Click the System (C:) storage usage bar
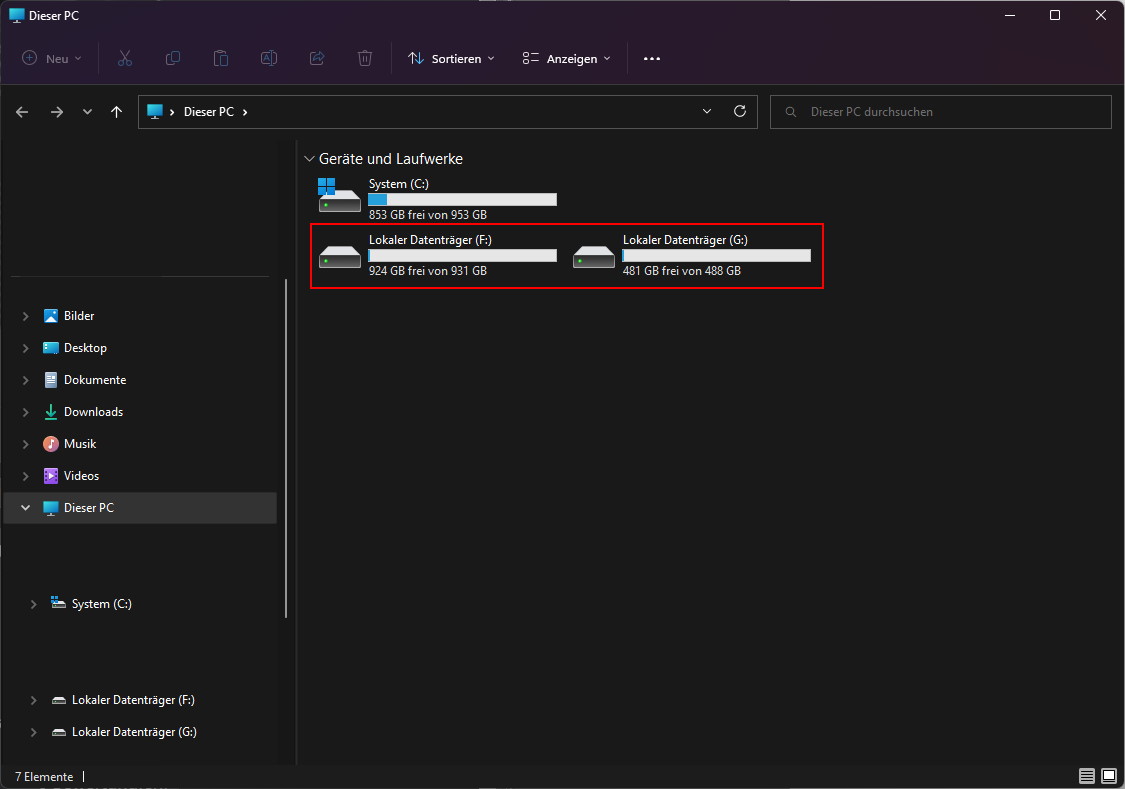 point(462,200)
